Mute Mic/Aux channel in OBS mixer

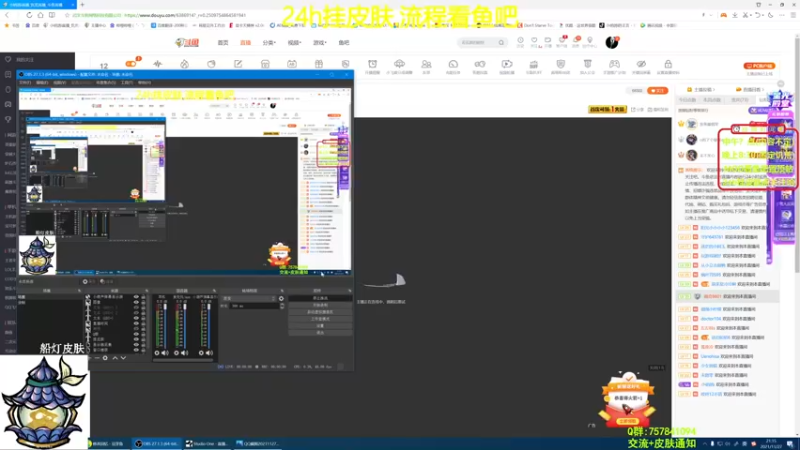185,353
